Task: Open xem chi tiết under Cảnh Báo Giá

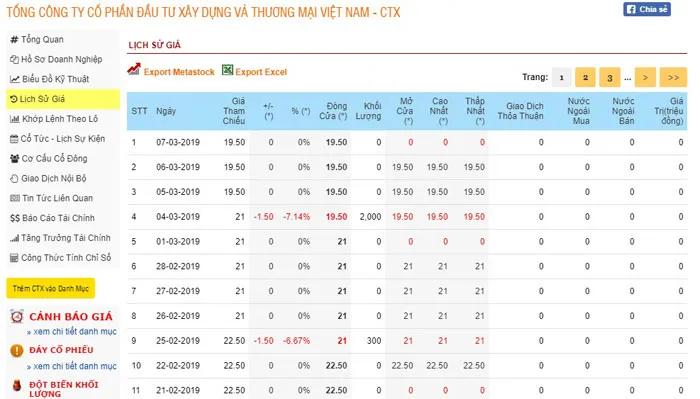Action: point(71,332)
